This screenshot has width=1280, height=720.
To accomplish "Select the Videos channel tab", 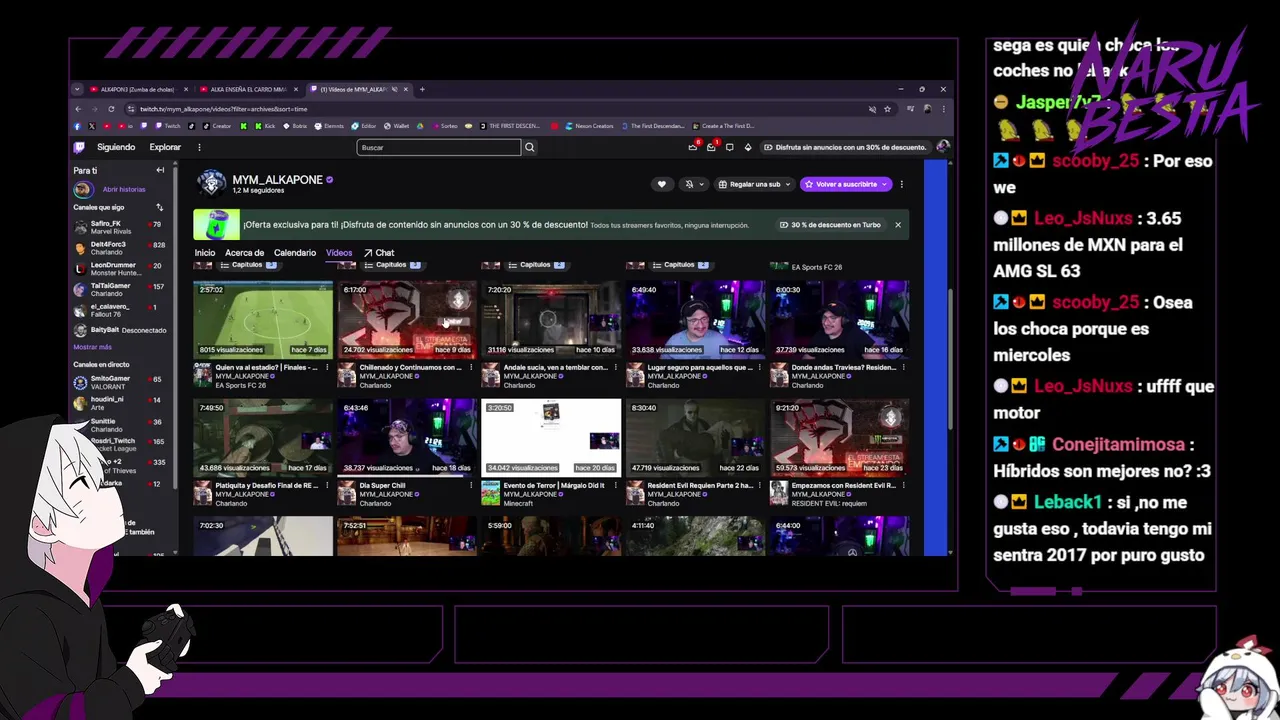I will [x=339, y=253].
